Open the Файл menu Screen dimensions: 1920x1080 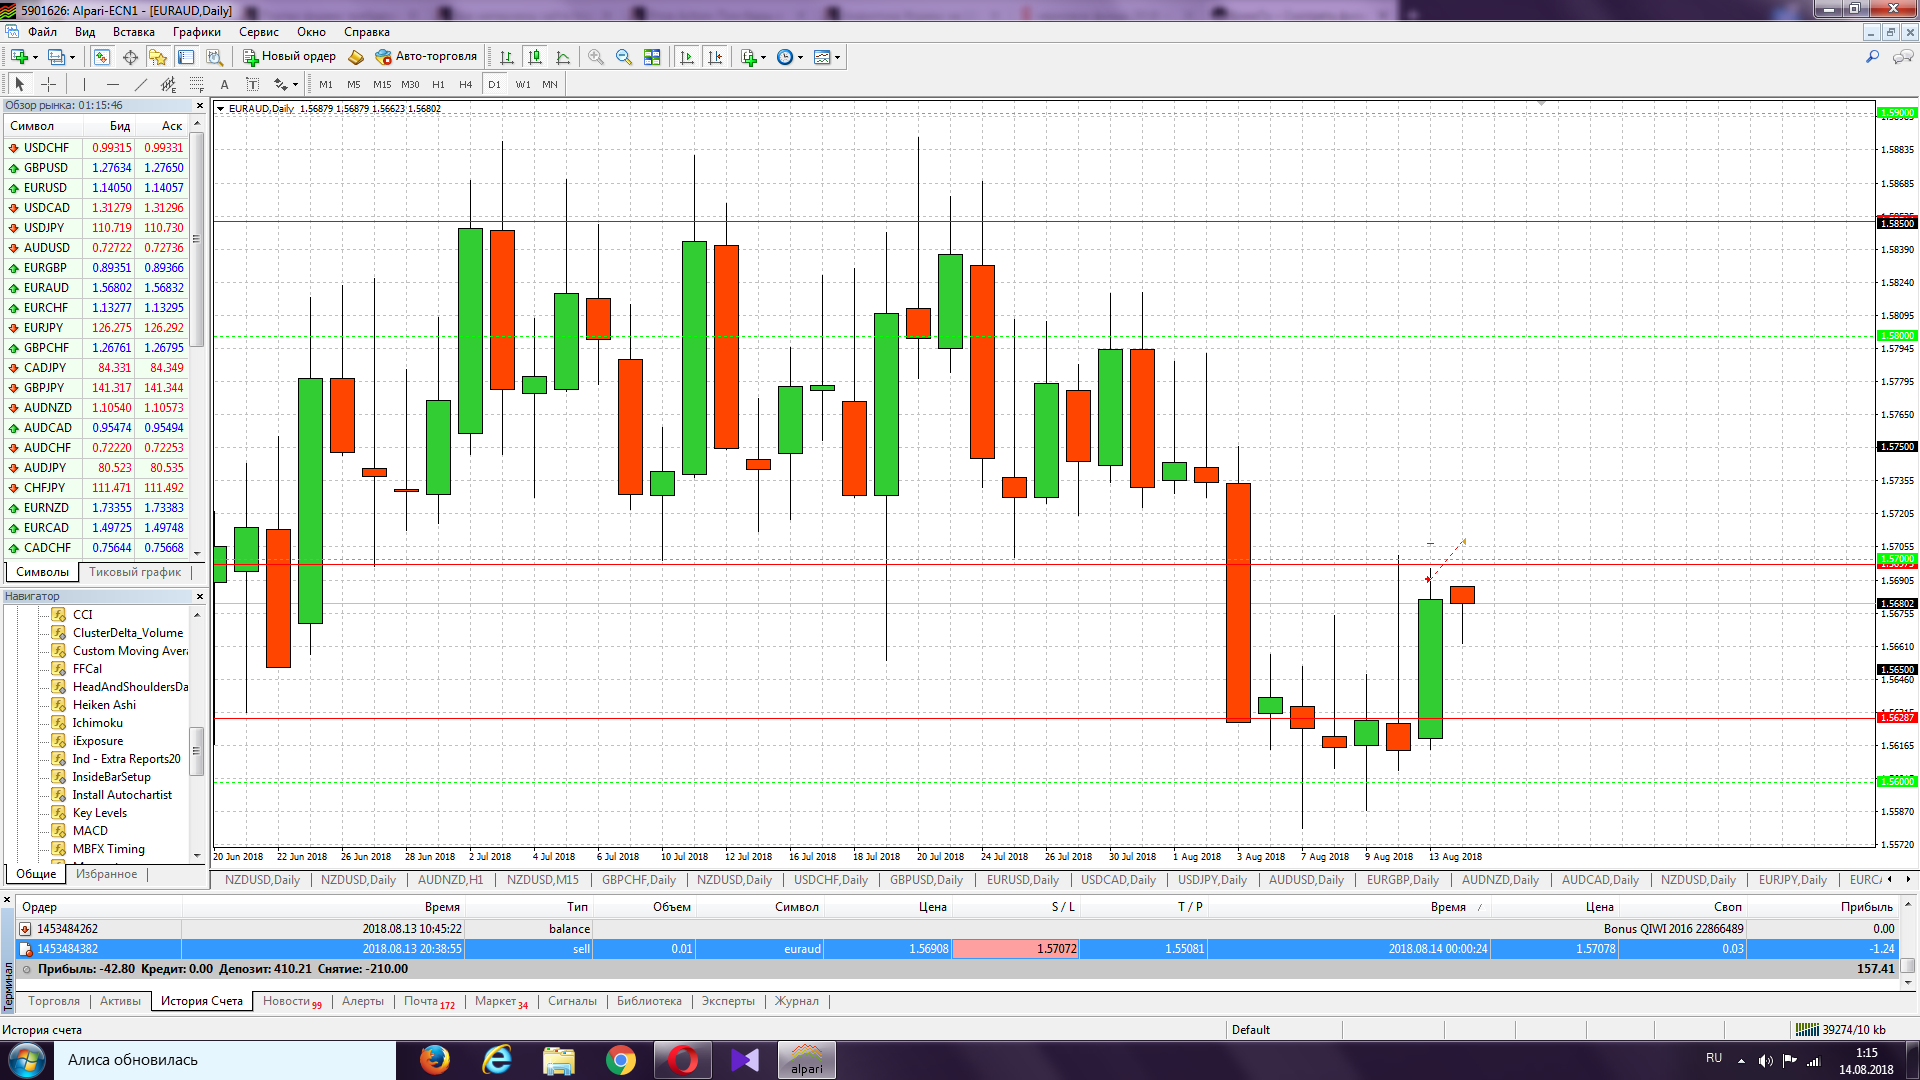(42, 32)
